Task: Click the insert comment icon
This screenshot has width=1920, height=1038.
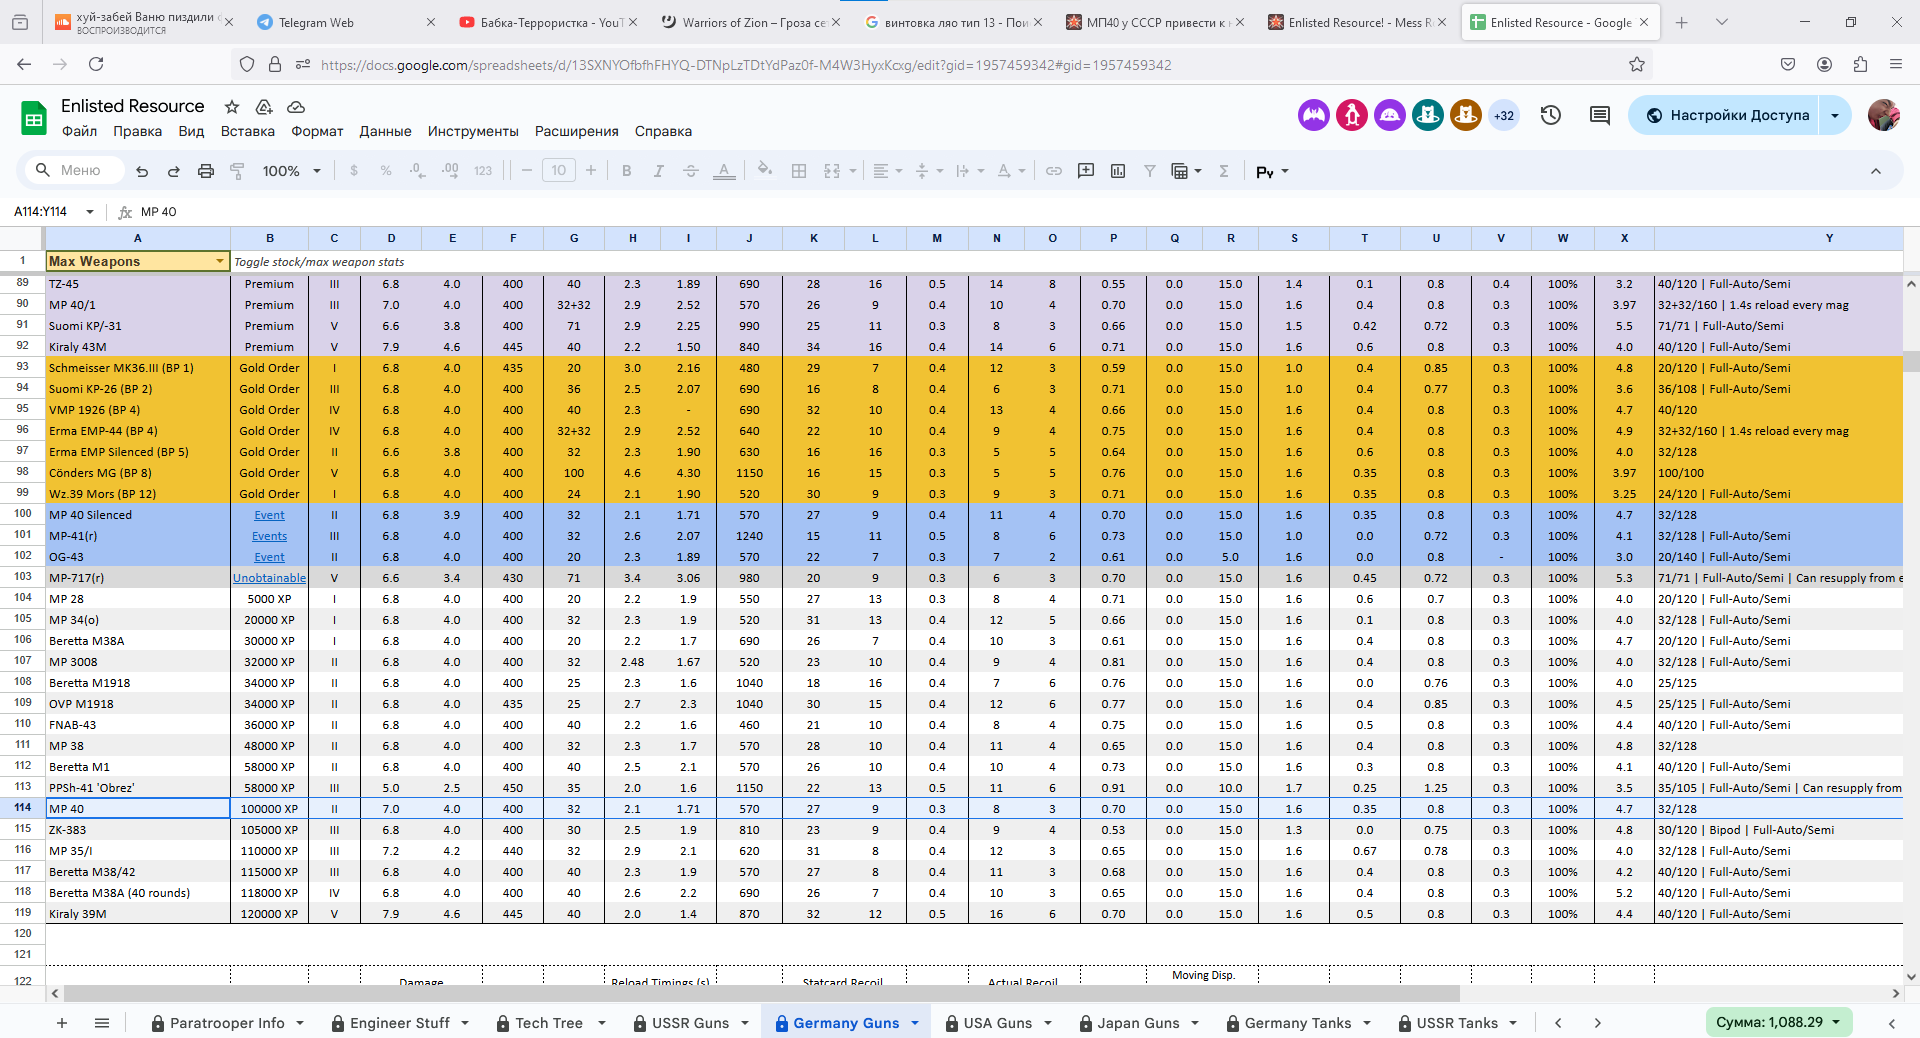Action: (x=1086, y=171)
